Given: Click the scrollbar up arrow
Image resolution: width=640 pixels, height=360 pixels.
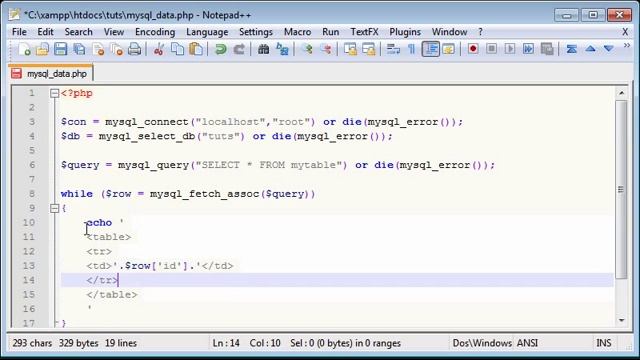Looking at the screenshot, I should pyautogui.click(x=621, y=93).
